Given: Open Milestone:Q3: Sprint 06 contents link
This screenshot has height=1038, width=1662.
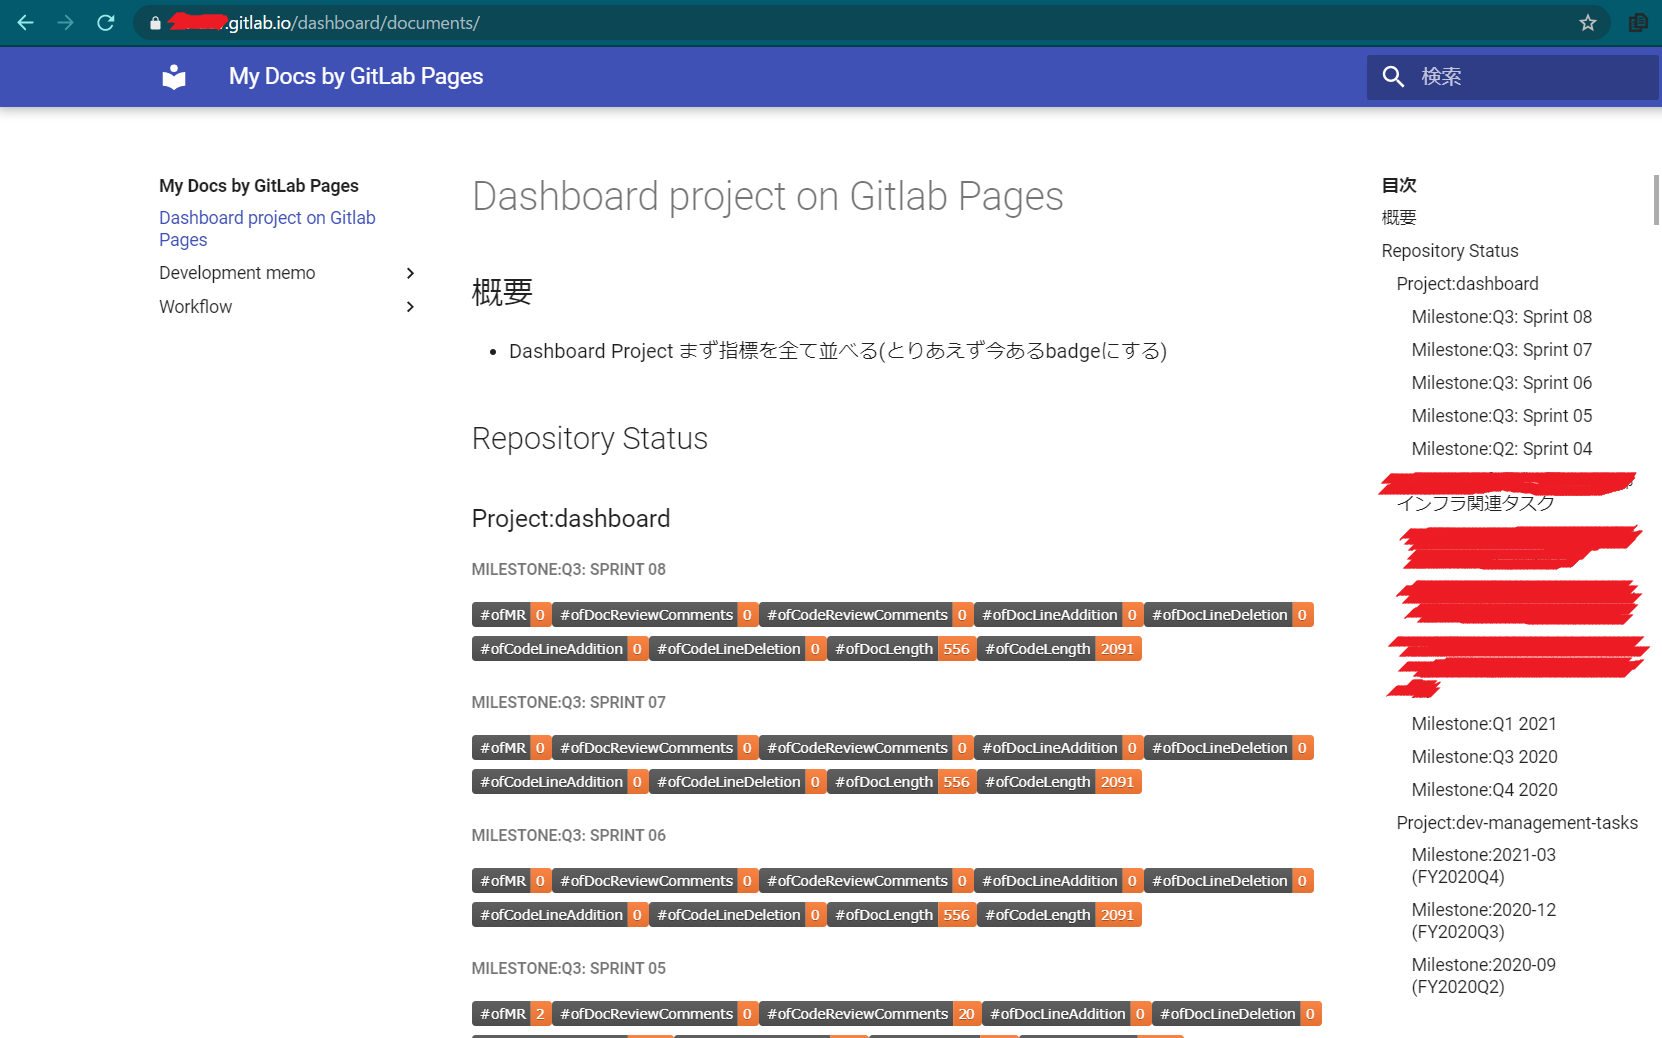Looking at the screenshot, I should pyautogui.click(x=1502, y=383).
